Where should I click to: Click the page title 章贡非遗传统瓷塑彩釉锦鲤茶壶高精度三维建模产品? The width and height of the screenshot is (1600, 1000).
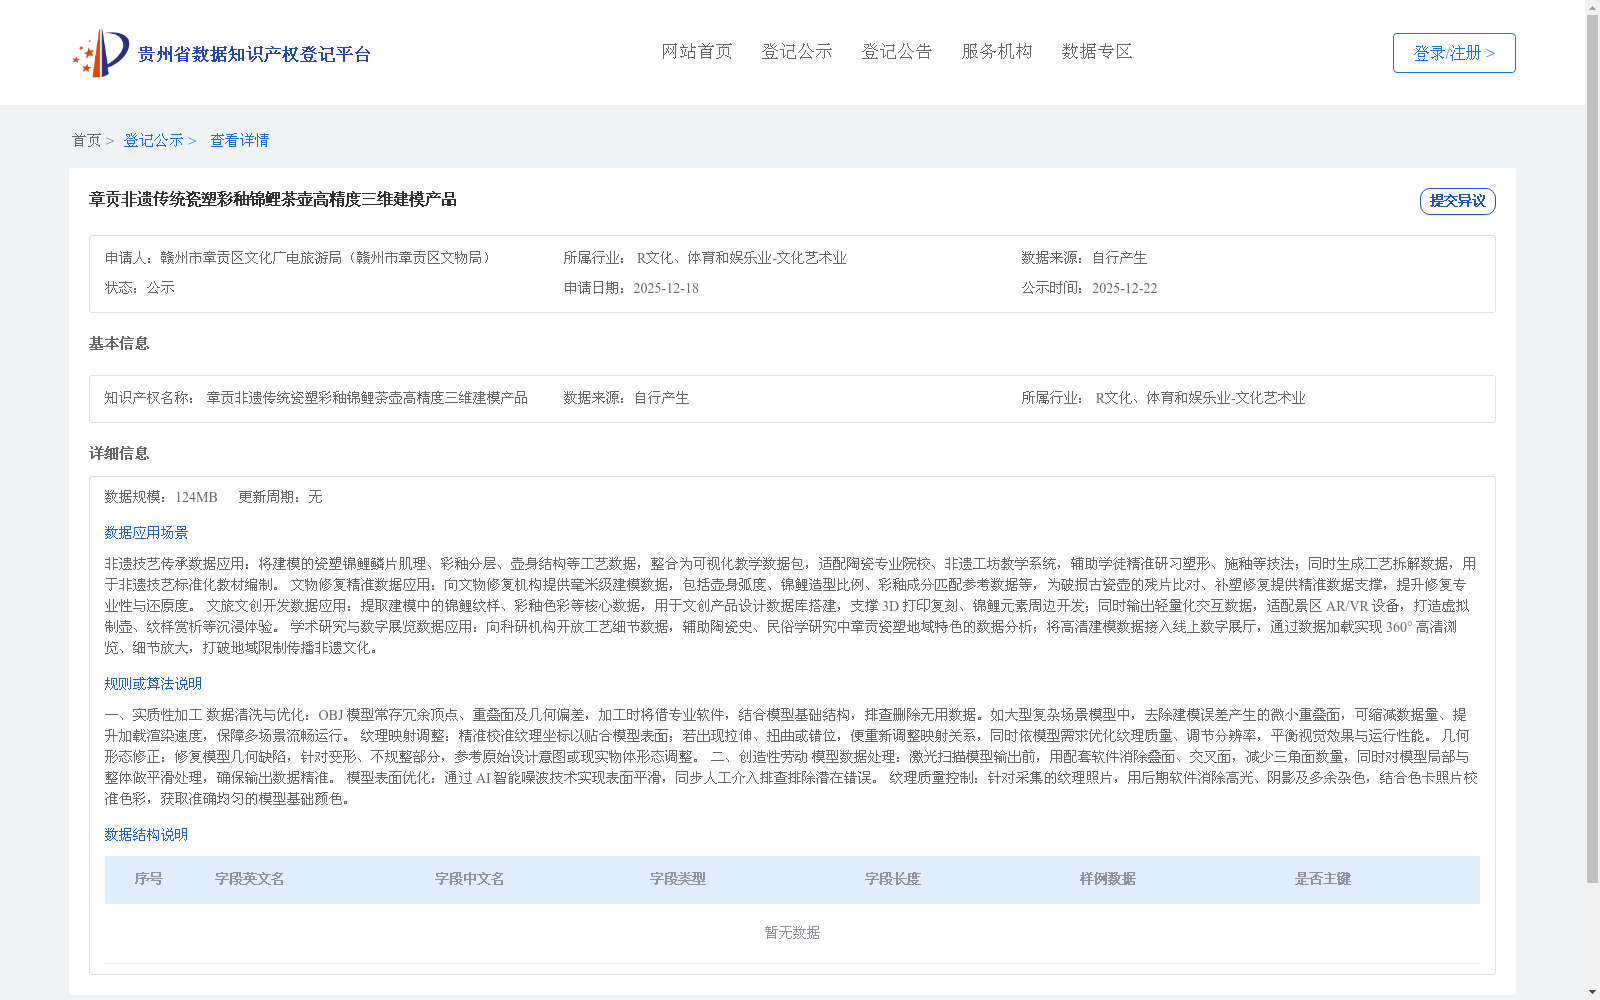tap(273, 199)
